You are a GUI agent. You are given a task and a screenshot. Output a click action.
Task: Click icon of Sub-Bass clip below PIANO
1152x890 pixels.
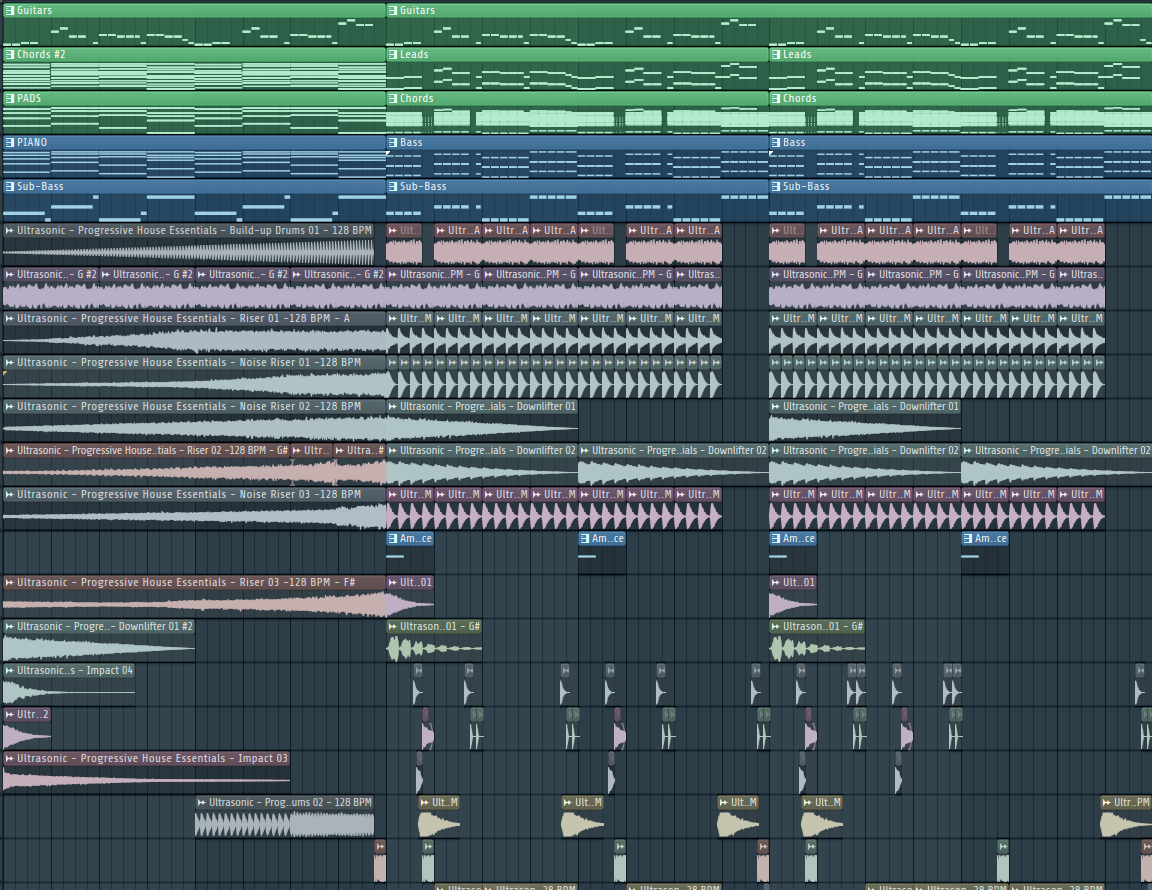[x=10, y=187]
